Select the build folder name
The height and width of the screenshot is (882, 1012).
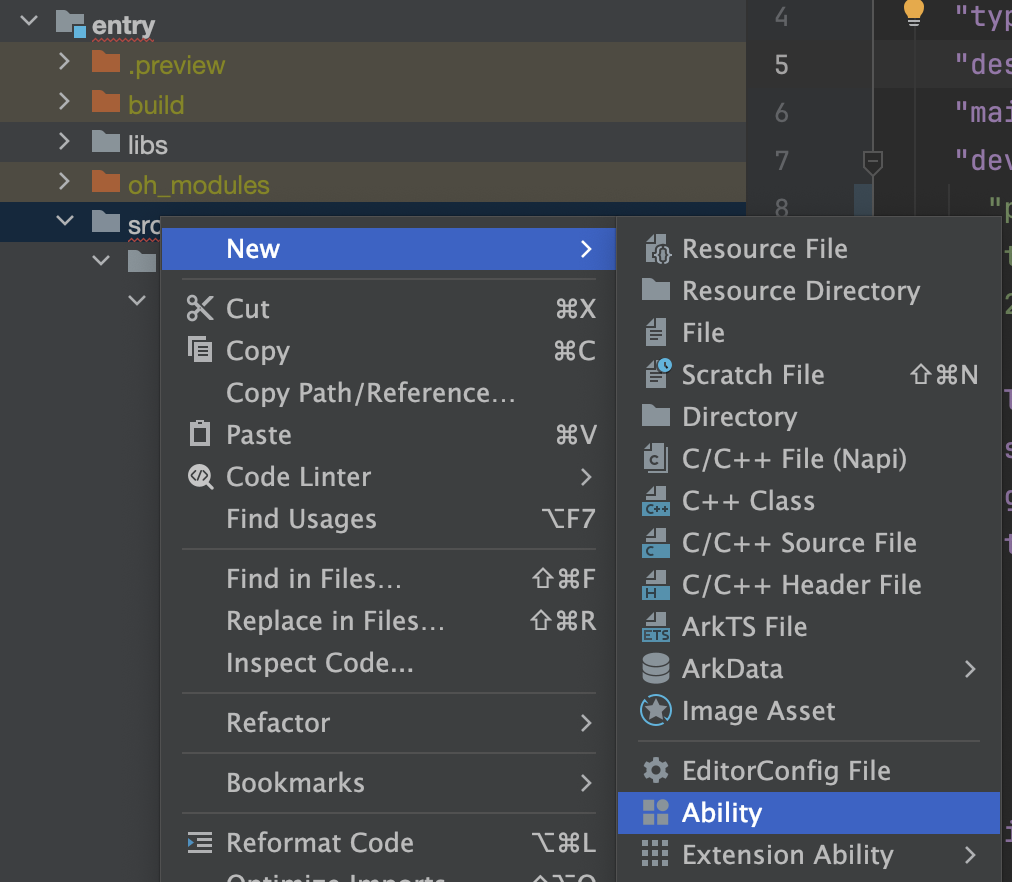click(x=156, y=105)
